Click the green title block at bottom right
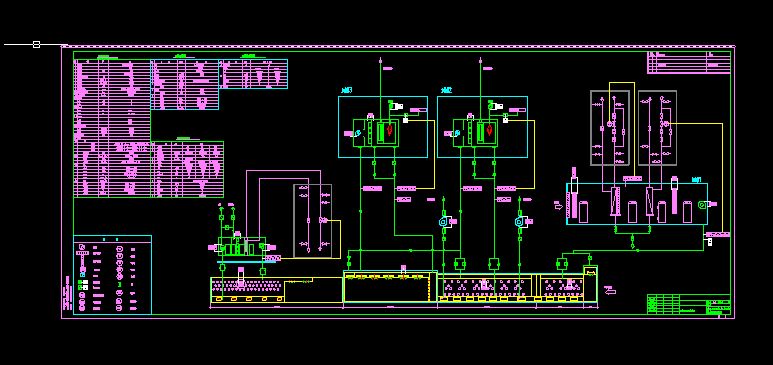This screenshot has width=773, height=365. 688,304
